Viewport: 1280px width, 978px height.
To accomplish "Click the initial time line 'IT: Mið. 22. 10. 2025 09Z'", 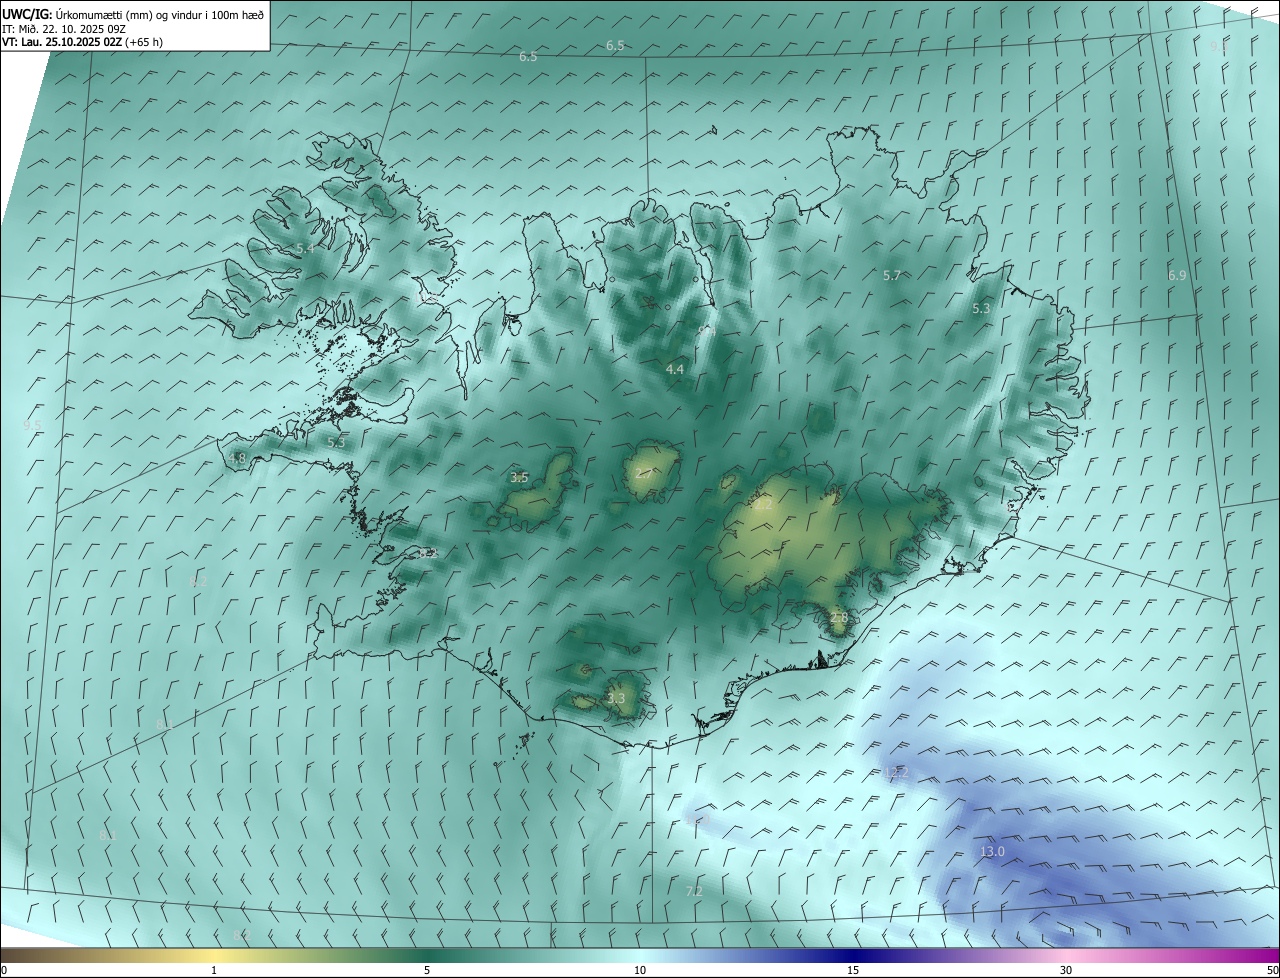I will click(63, 28).
